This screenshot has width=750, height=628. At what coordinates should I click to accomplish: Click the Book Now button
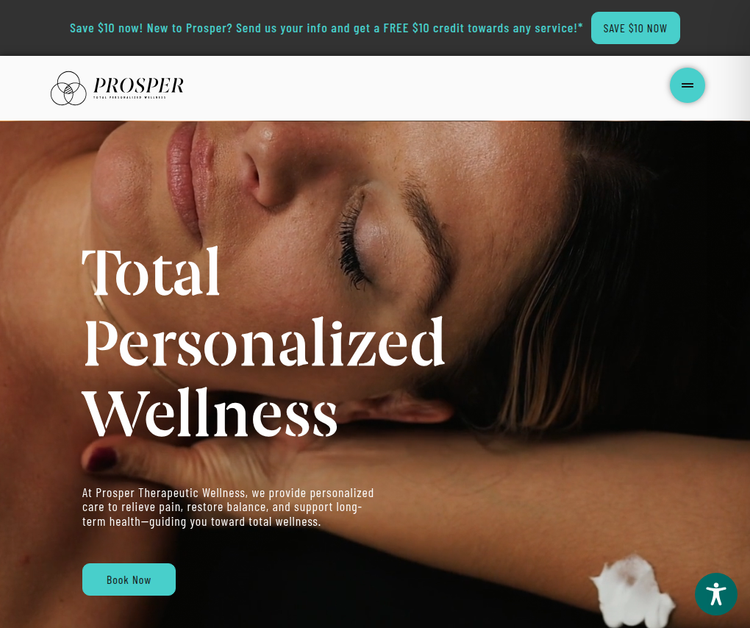129,579
